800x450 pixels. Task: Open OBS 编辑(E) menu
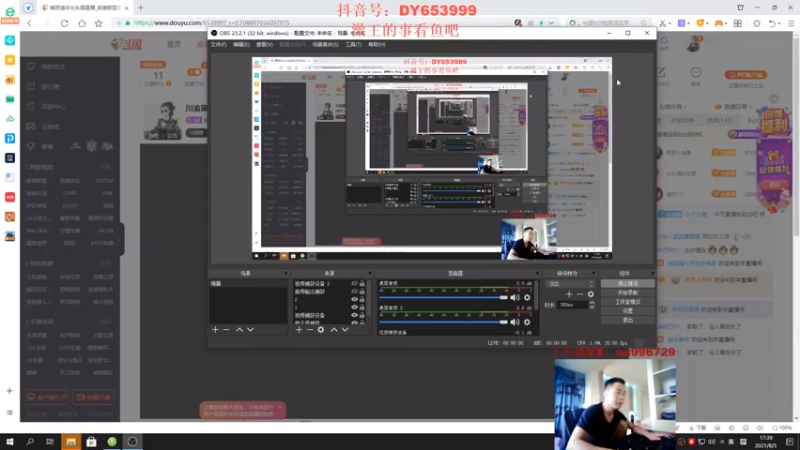(241, 45)
